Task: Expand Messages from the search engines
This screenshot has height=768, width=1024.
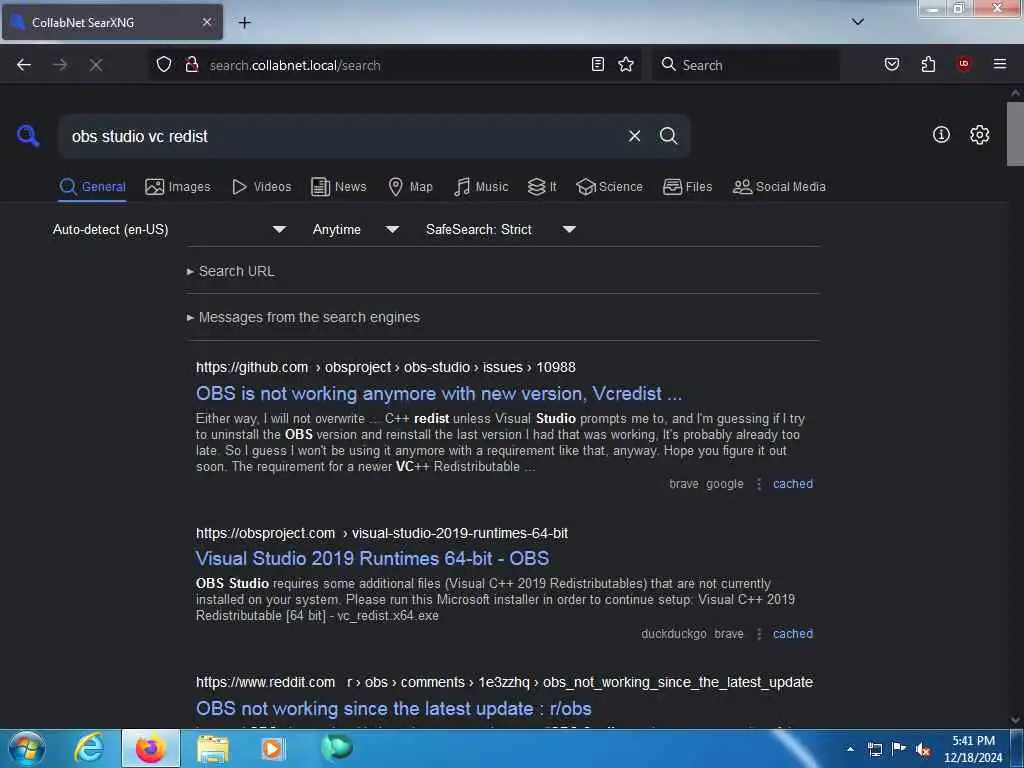Action: click(x=303, y=317)
